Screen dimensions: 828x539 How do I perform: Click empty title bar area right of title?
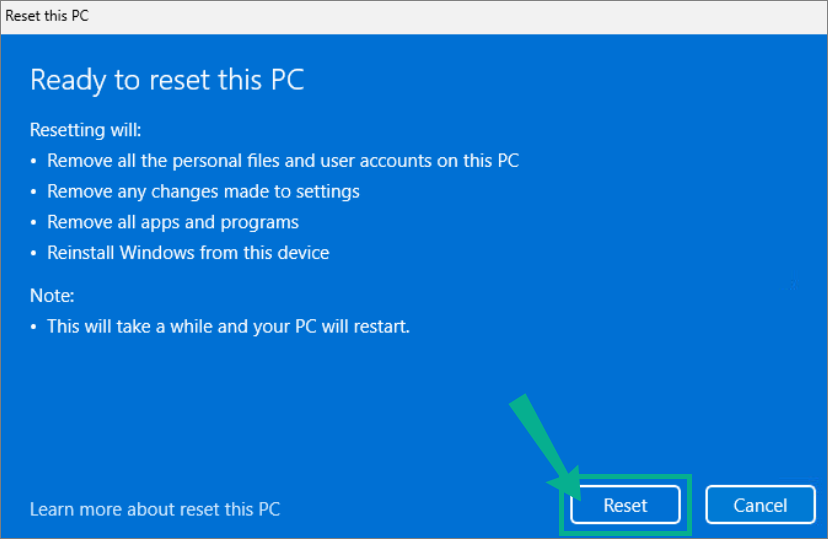454,16
